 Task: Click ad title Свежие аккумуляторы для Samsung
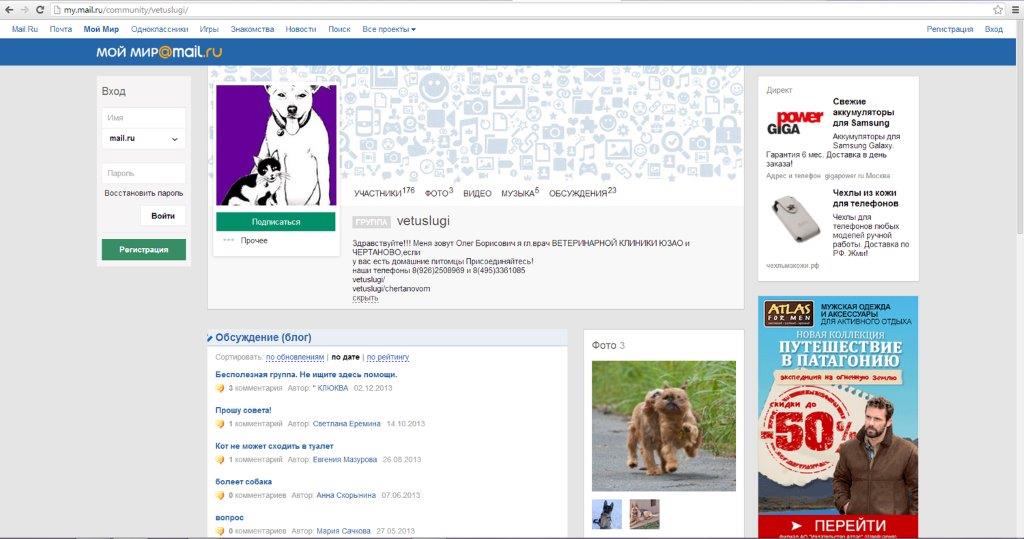[863, 112]
